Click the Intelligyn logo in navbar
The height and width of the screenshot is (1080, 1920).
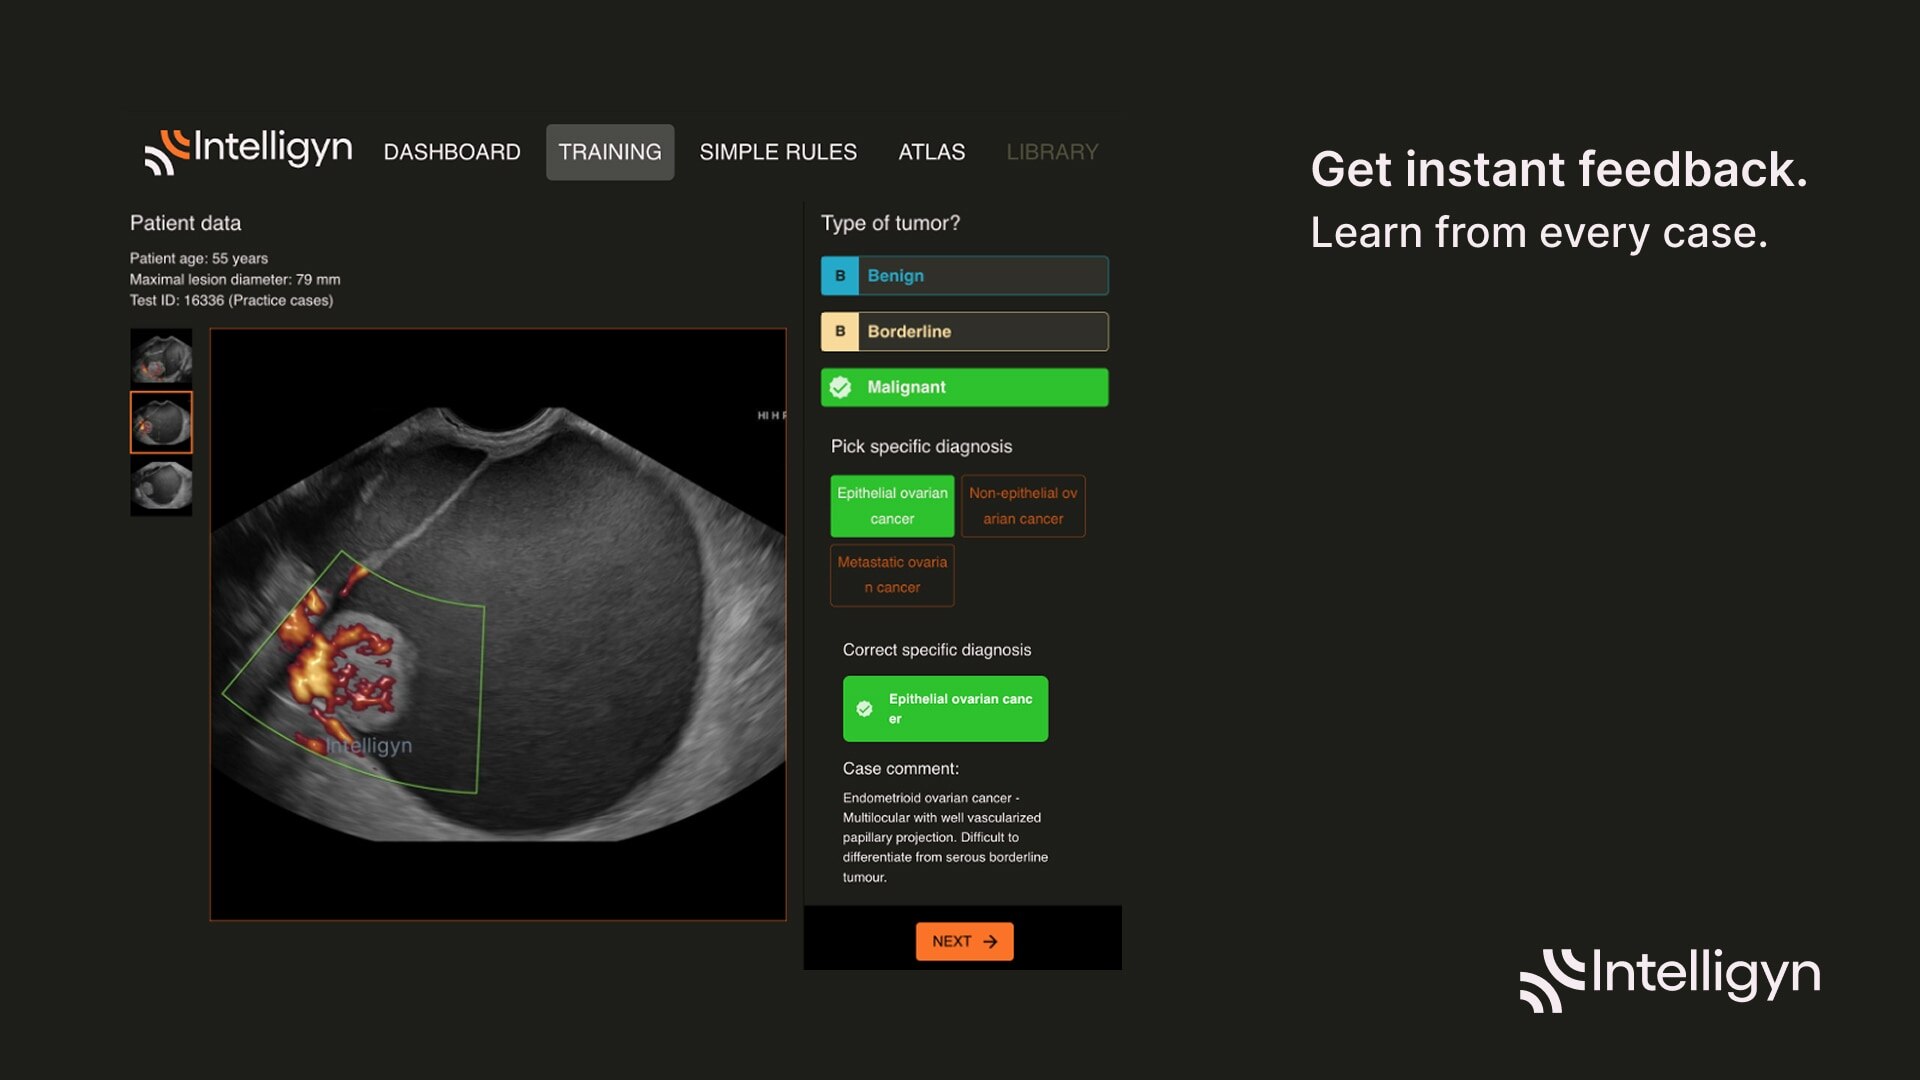[x=248, y=150]
